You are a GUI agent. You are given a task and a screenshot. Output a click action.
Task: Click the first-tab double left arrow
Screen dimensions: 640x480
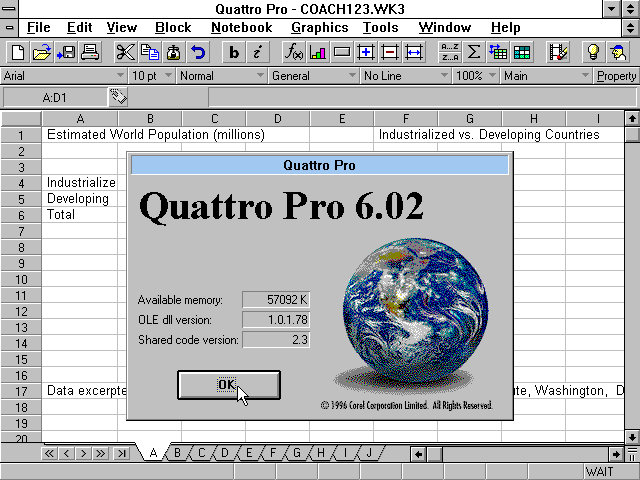coord(49,453)
